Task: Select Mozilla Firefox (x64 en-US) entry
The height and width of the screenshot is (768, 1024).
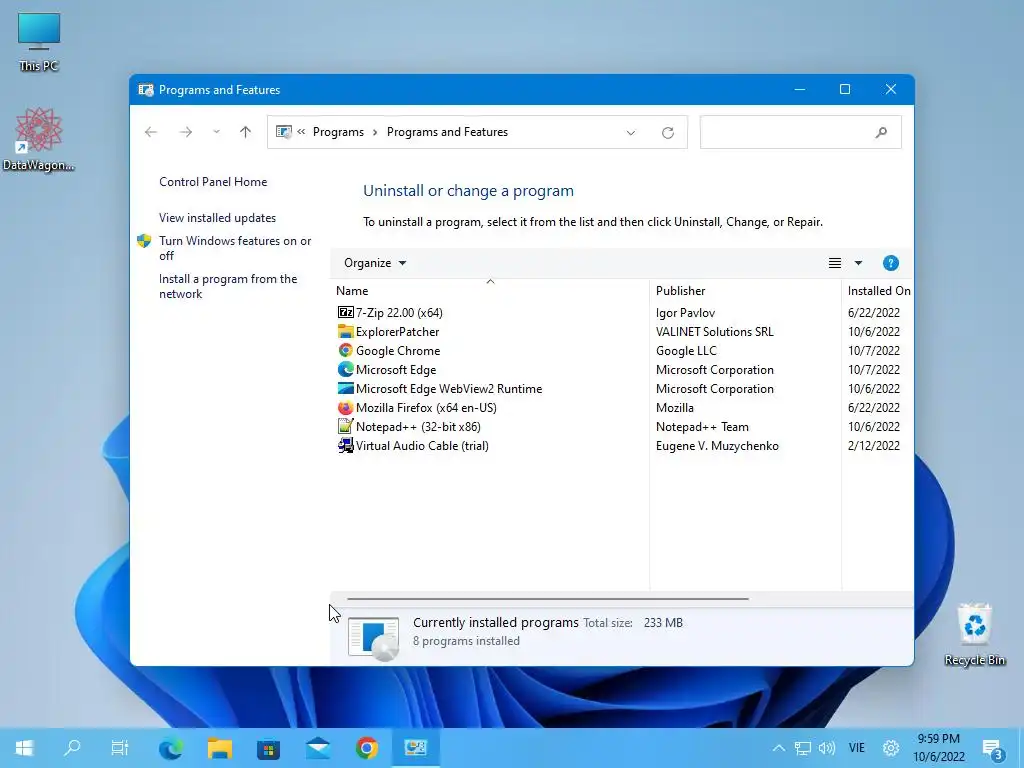Action: 426,407
